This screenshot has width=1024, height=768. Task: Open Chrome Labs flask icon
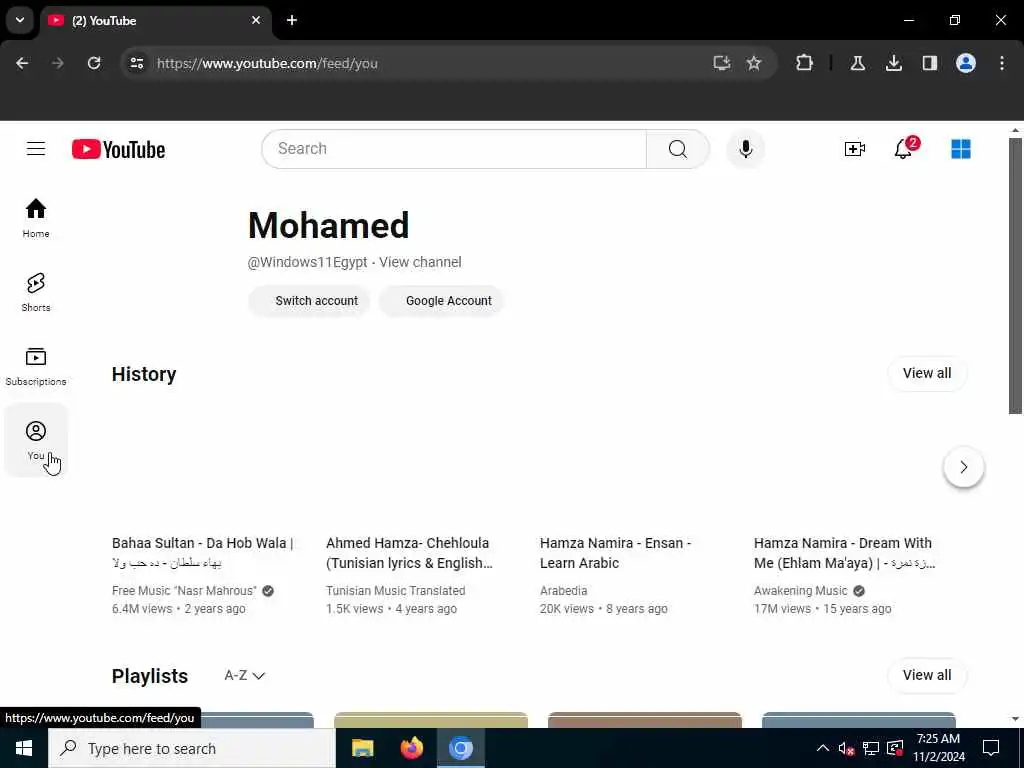coord(857,63)
